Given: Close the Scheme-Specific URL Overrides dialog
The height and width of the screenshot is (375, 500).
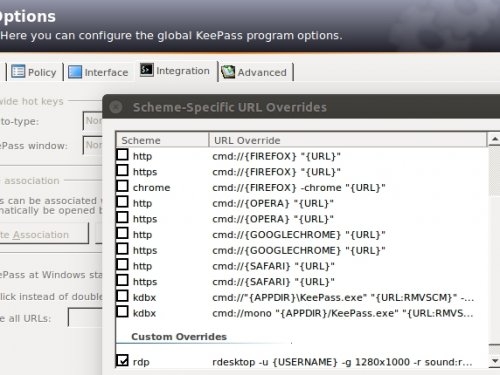Looking at the screenshot, I should pyautogui.click(x=116, y=107).
